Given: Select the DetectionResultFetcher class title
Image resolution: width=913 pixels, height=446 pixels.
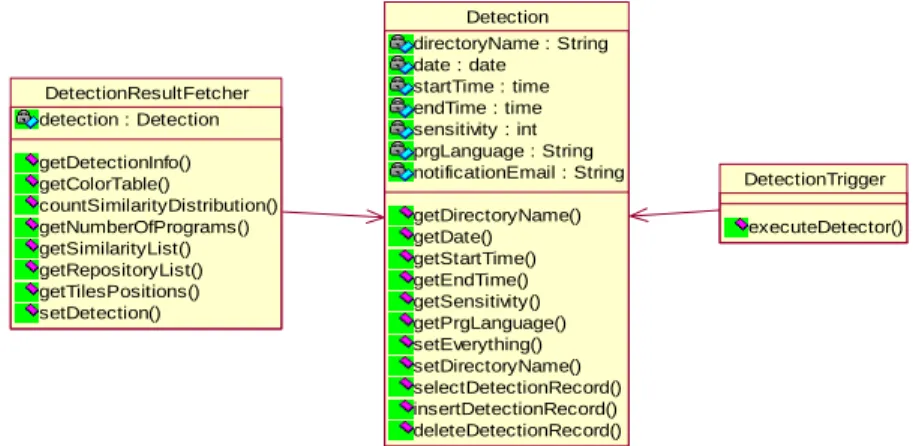Looking at the screenshot, I should pyautogui.click(x=147, y=93).
